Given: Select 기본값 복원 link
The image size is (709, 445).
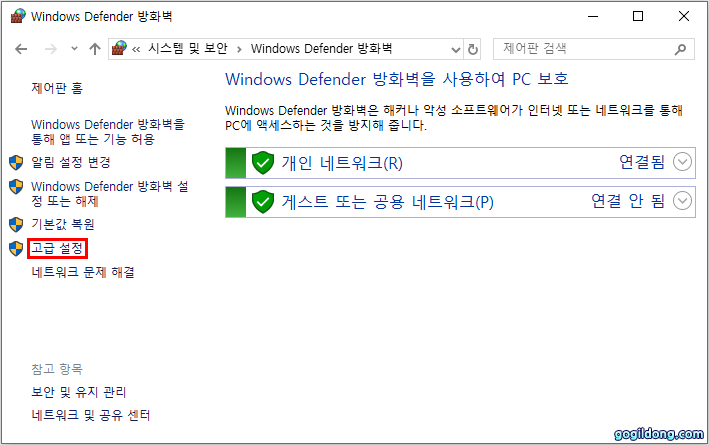Looking at the screenshot, I should coord(63,224).
